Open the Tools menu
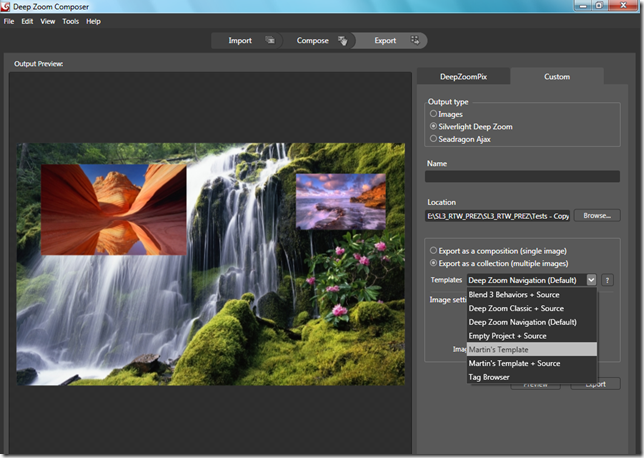The height and width of the screenshot is (458, 644). click(70, 21)
